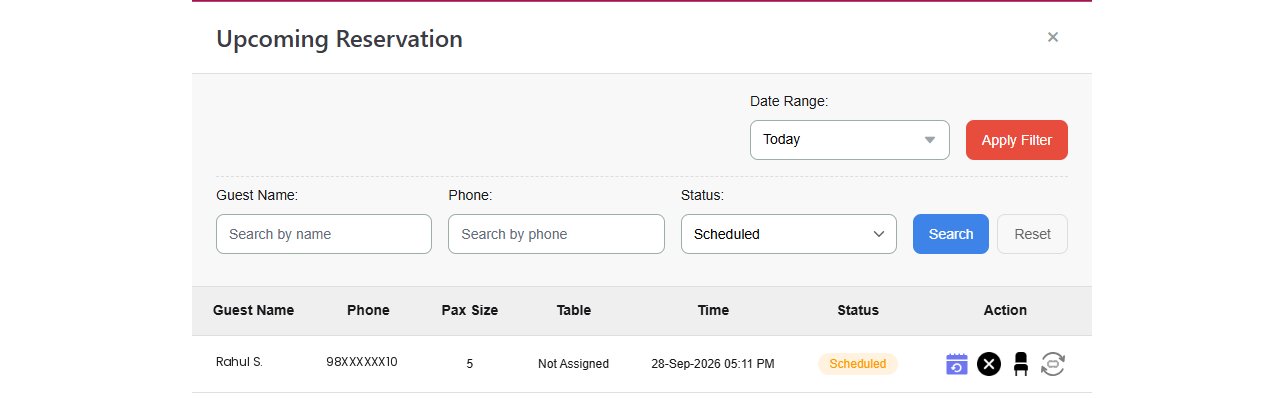Click the Phone: filter label

pos(470,195)
